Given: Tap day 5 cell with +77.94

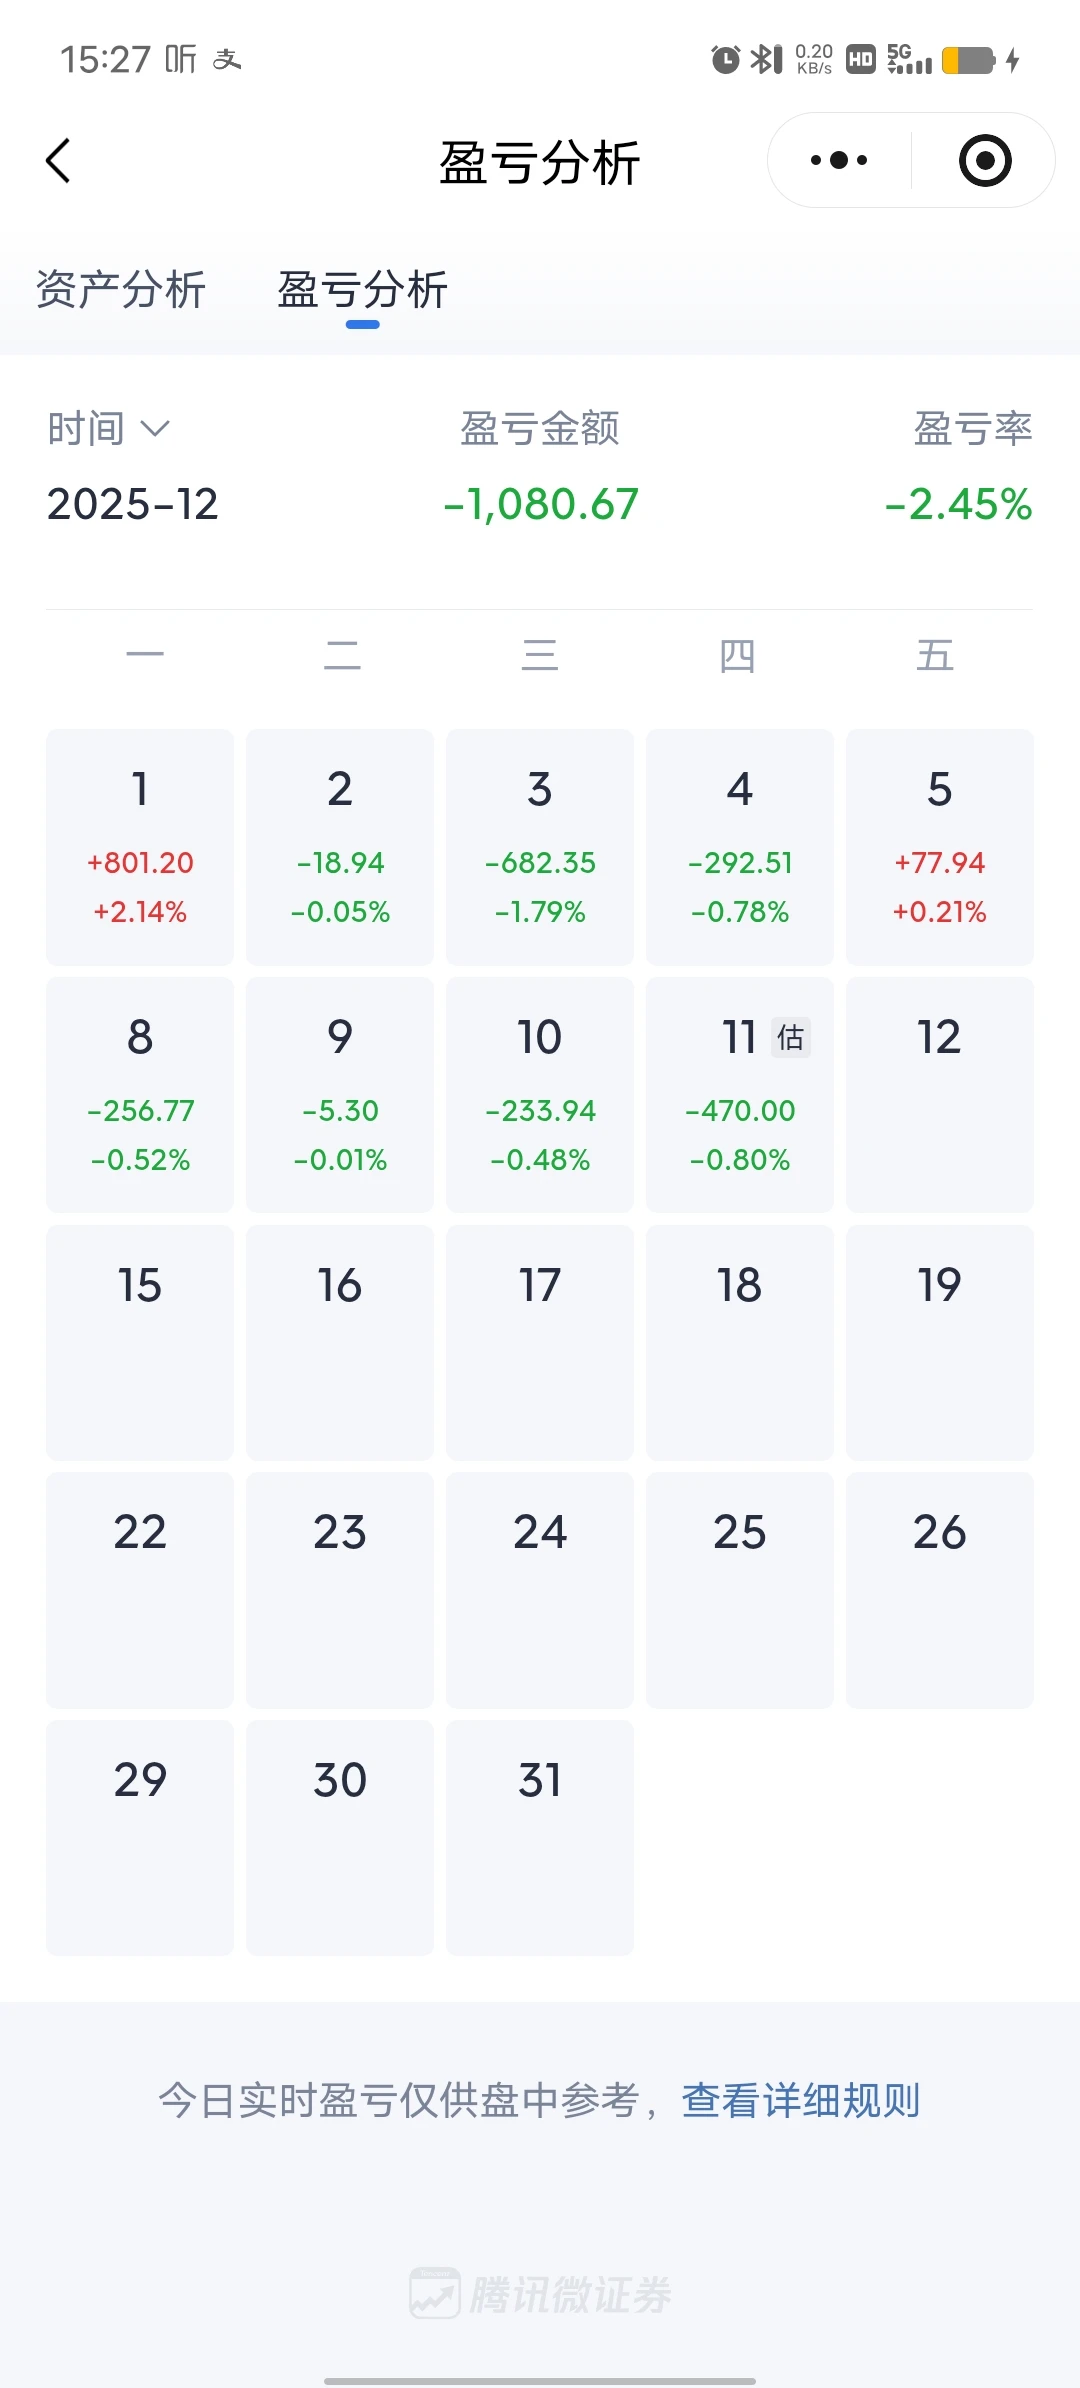Looking at the screenshot, I should [939, 846].
